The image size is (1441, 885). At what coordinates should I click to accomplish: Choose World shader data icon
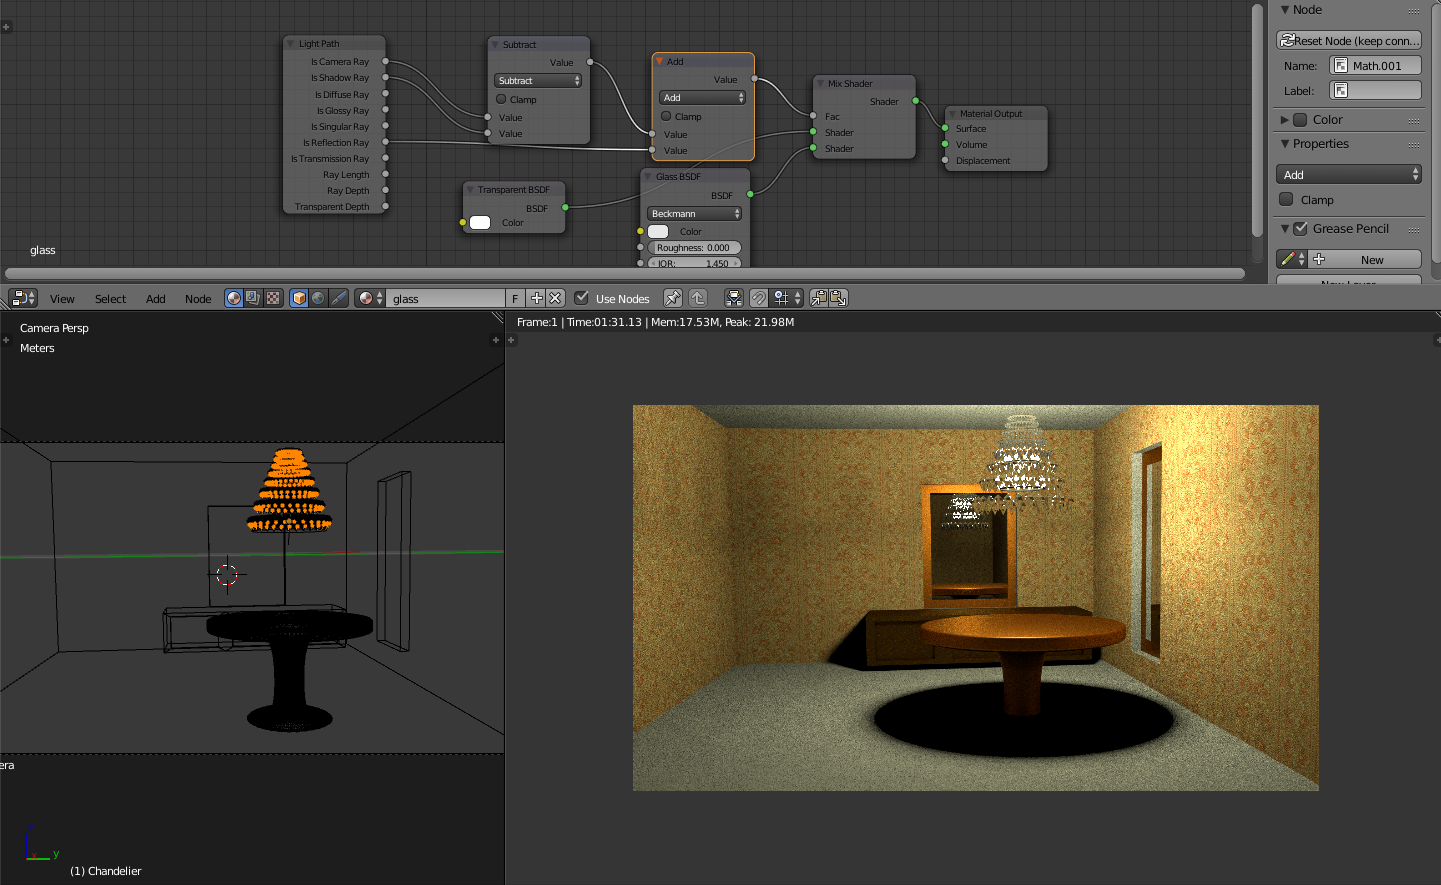[x=318, y=298]
